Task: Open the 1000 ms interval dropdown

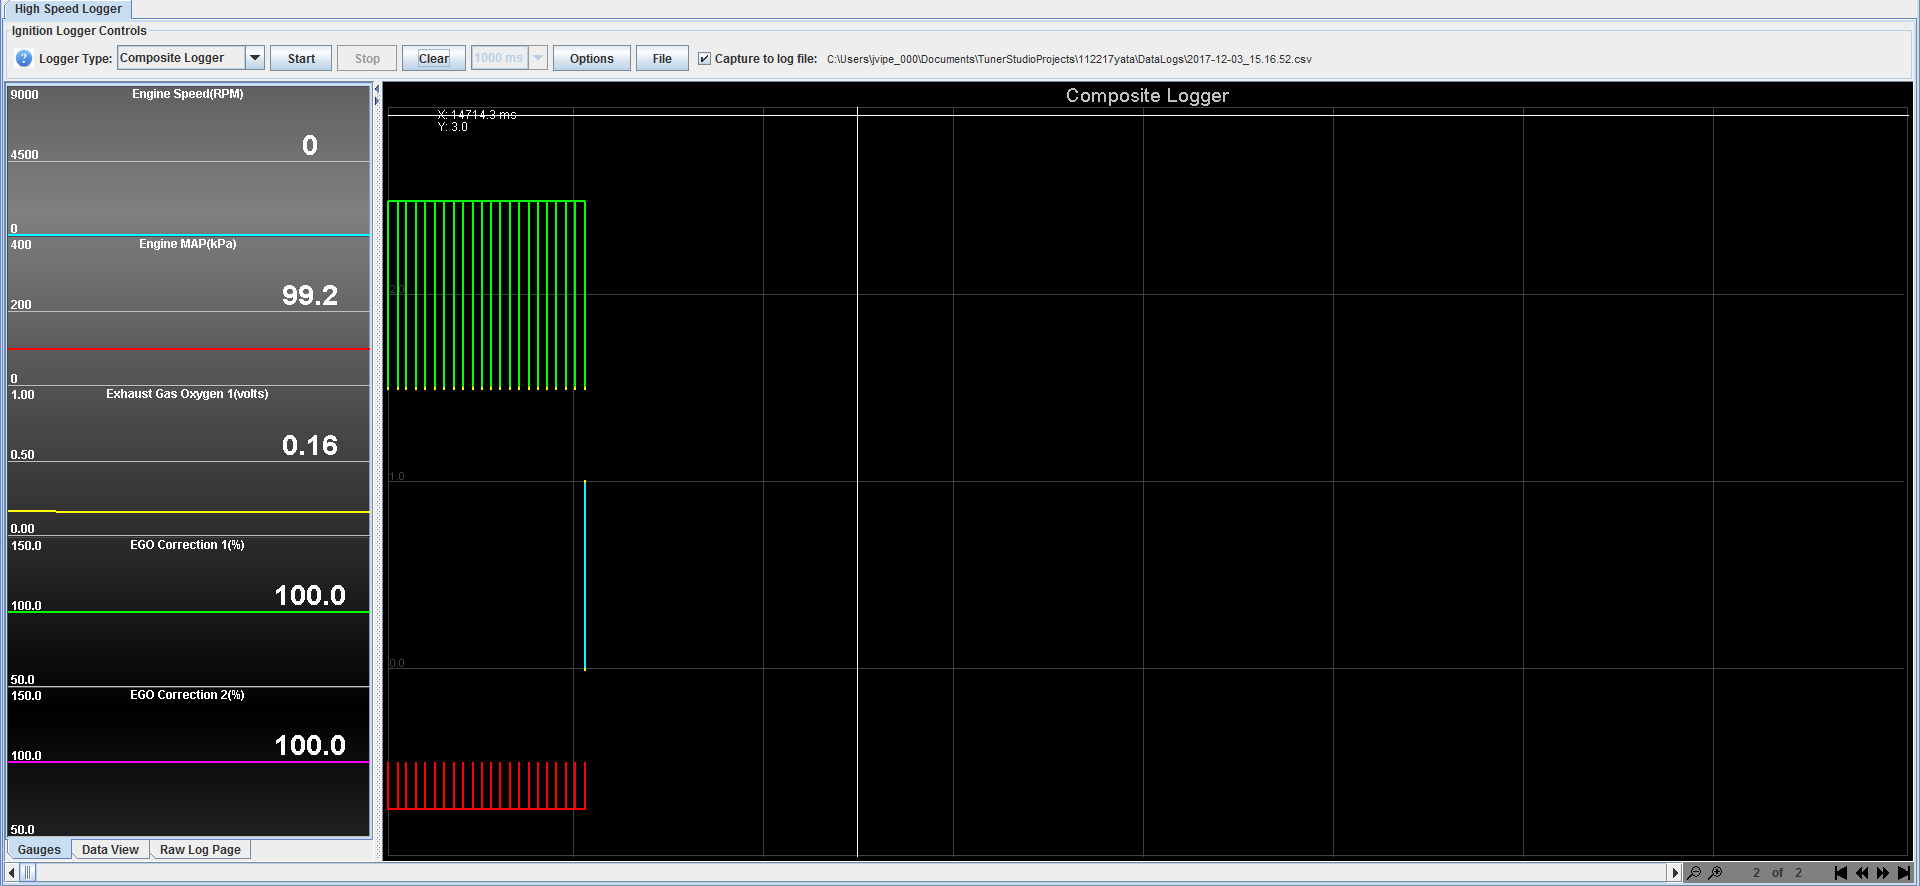Action: [538, 58]
